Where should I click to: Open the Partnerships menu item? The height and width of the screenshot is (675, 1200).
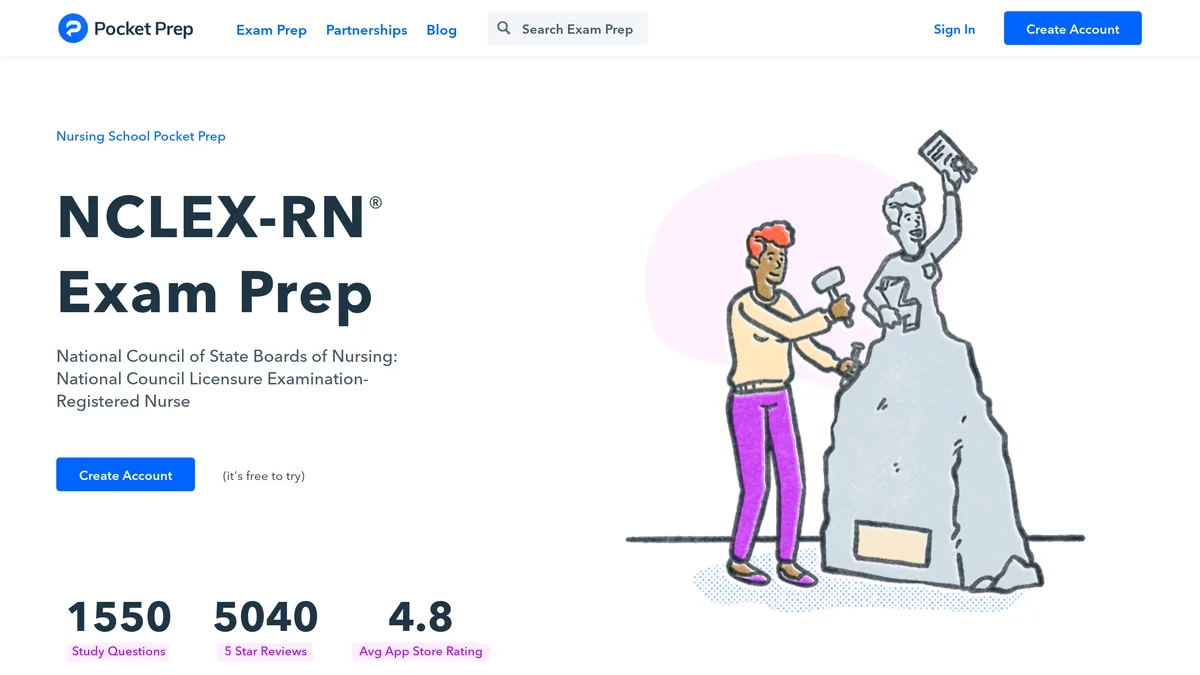367,30
